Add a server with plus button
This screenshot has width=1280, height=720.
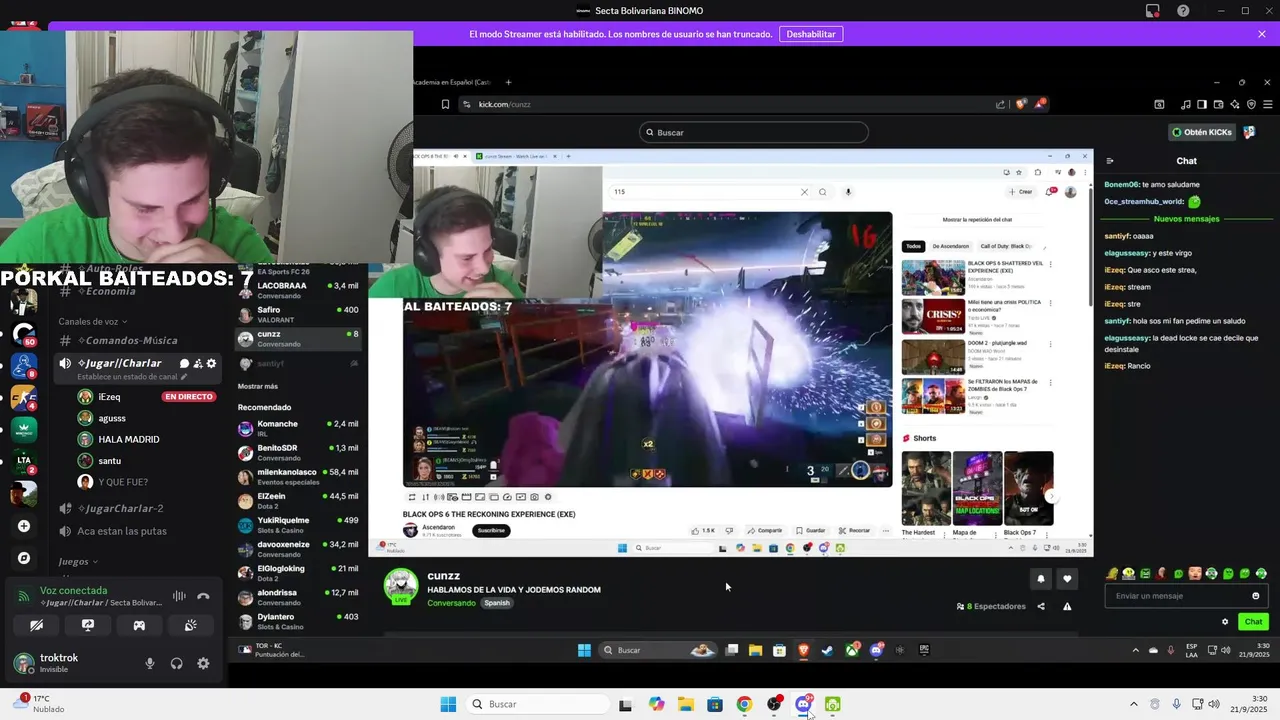24,526
